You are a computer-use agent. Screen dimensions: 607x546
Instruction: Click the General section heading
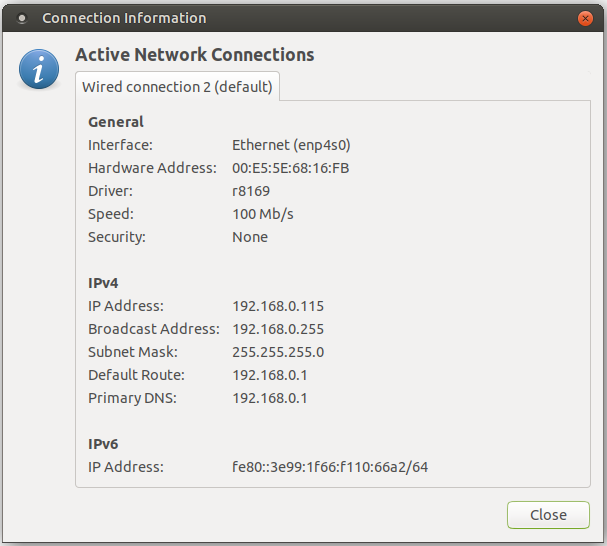pos(116,122)
